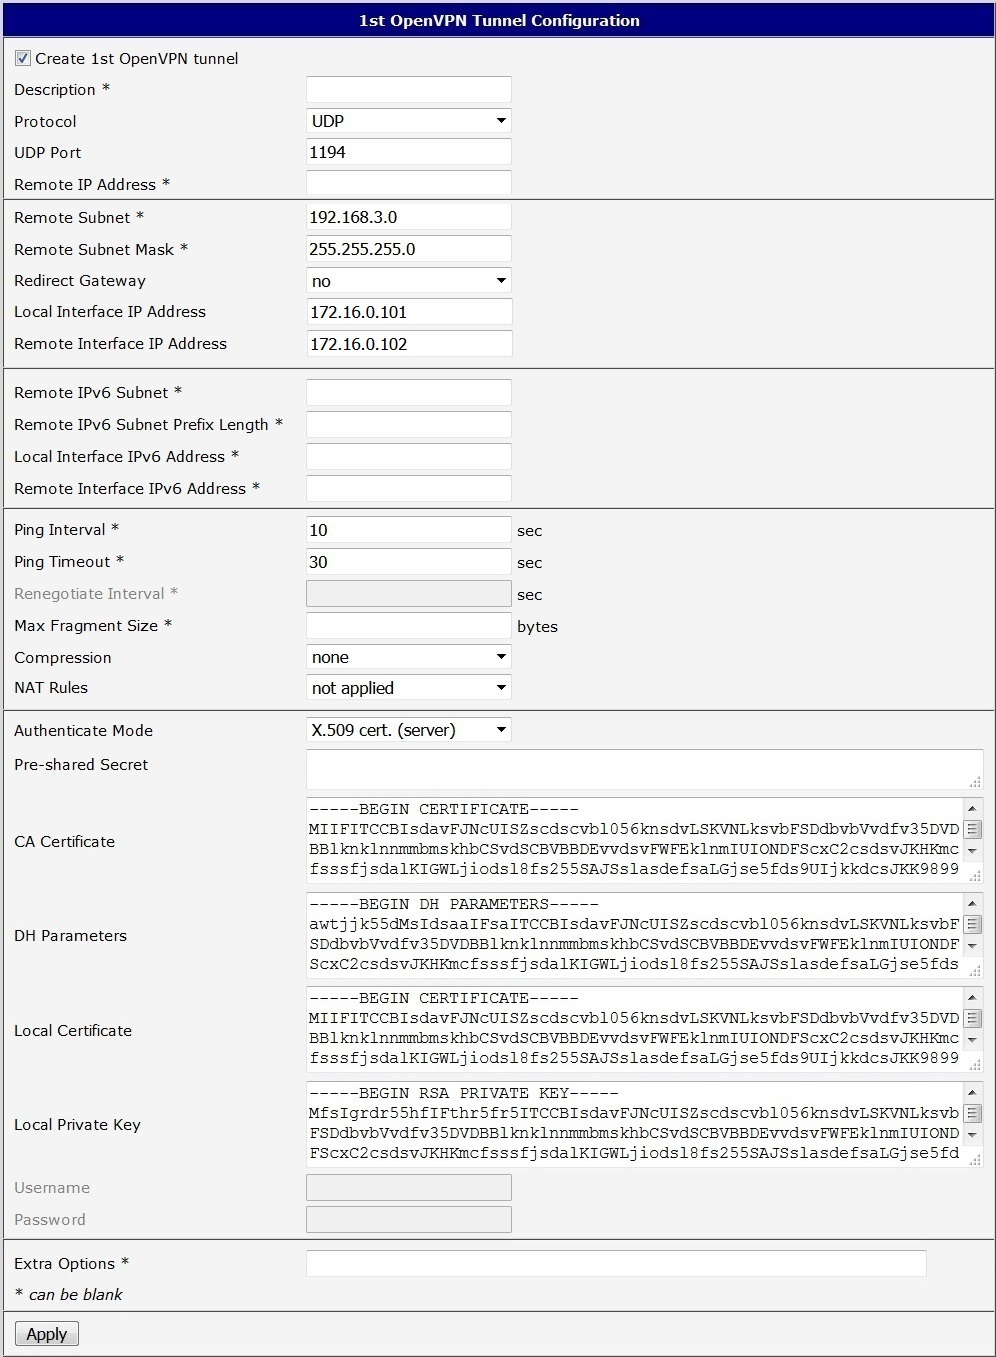Open the Authenticate Mode dropdown
This screenshot has height=1357, width=996.
pos(408,730)
